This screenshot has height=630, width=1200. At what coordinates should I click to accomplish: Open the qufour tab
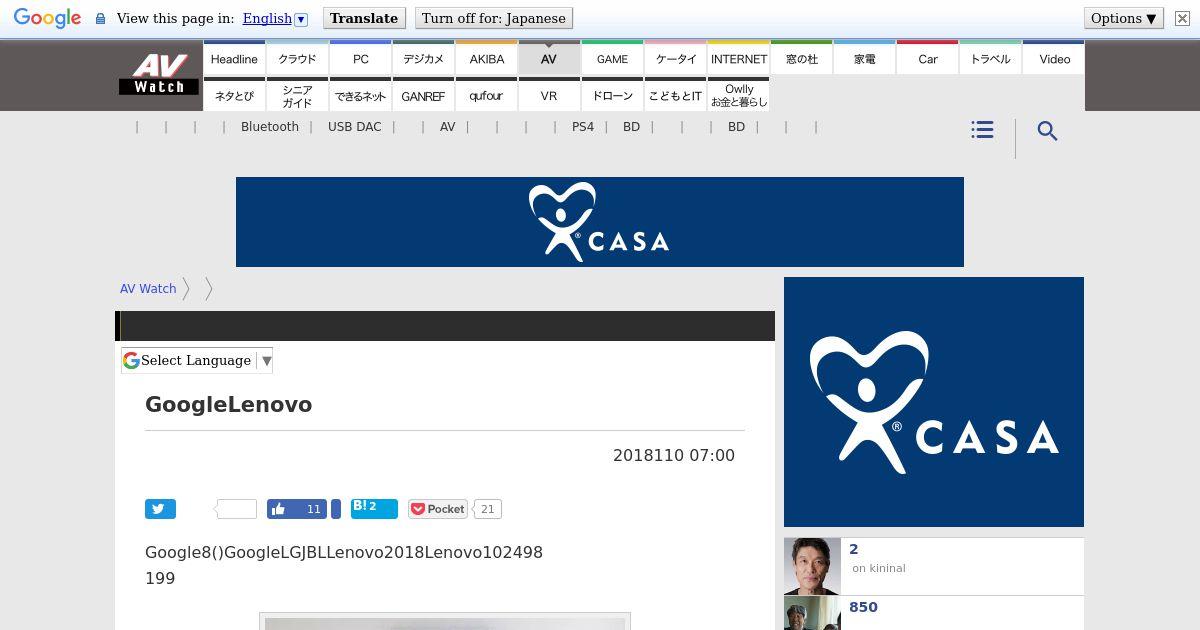coord(486,95)
